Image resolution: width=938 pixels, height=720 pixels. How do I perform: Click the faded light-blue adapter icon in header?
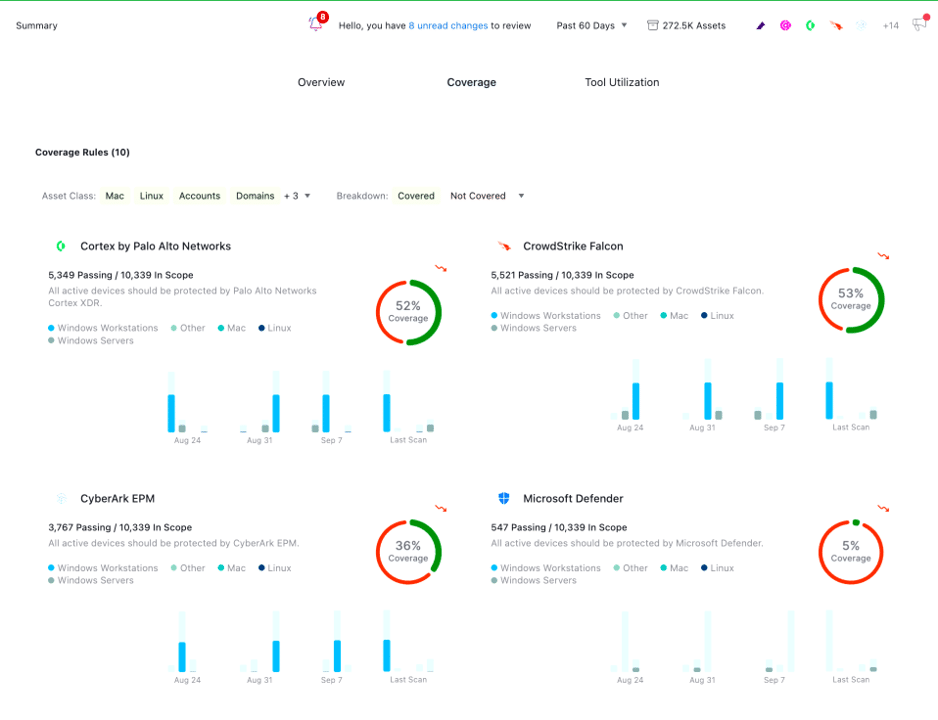point(861,25)
